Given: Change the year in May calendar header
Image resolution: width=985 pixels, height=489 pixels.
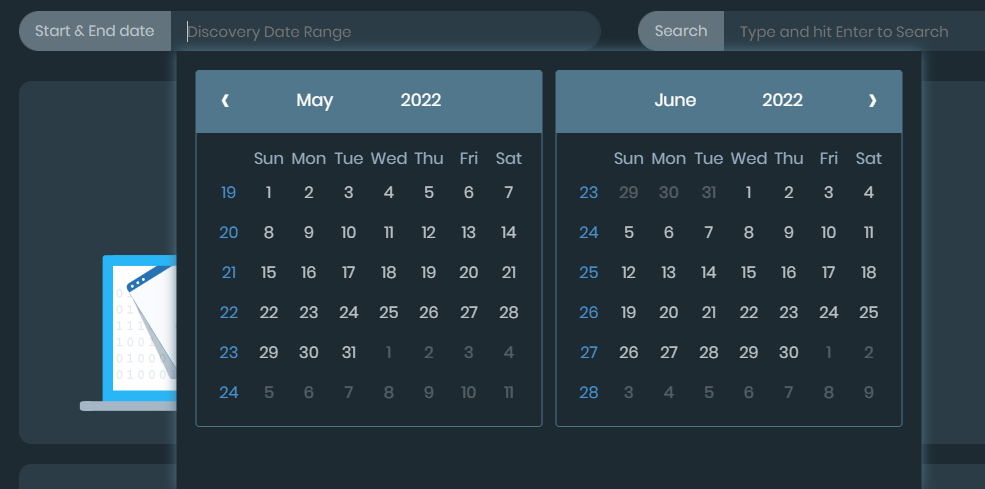Looking at the screenshot, I should point(421,100).
